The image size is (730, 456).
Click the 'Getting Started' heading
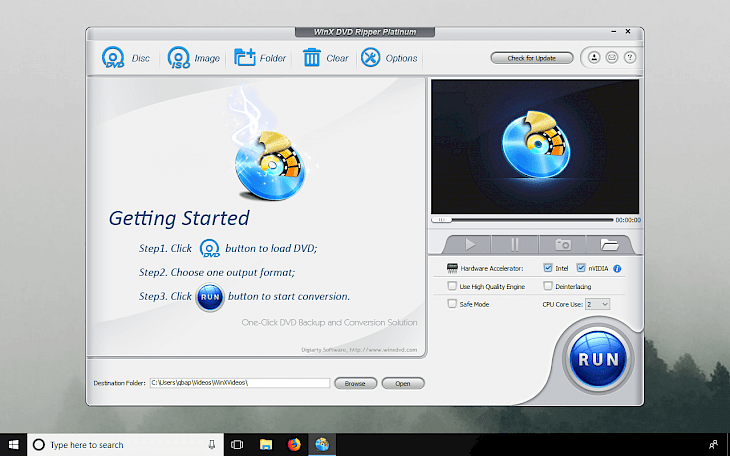click(x=179, y=218)
